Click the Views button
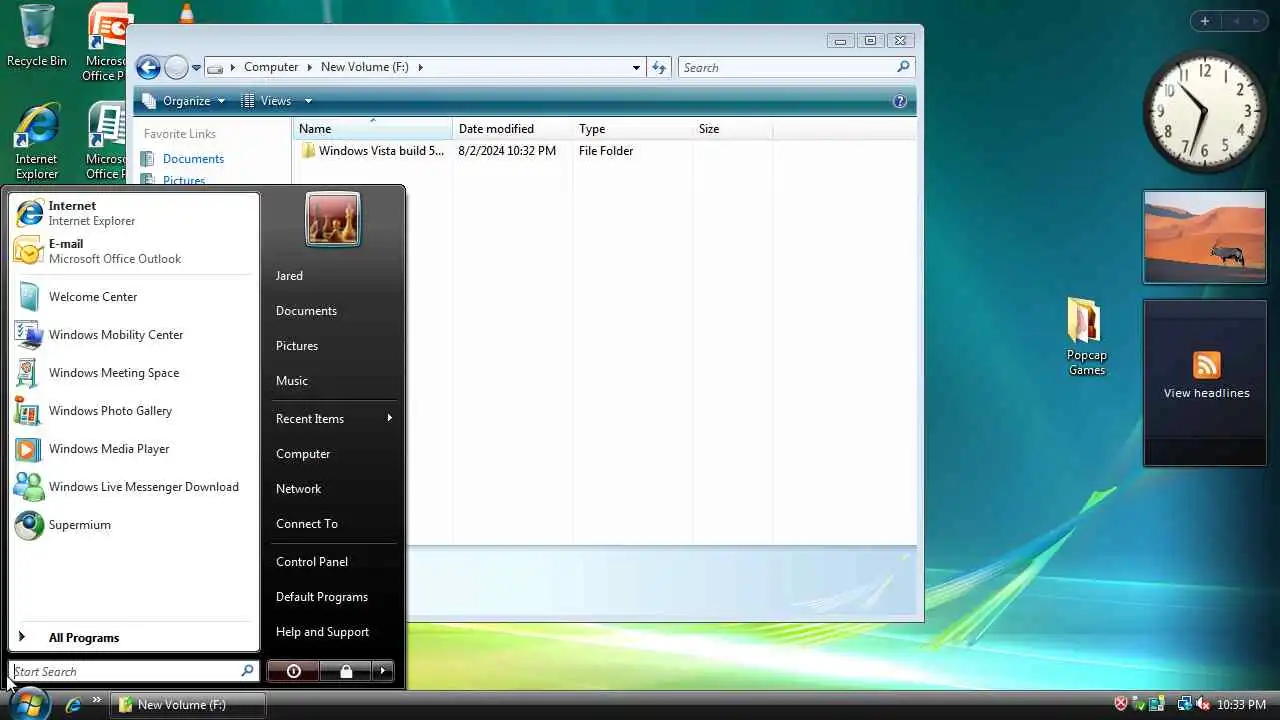This screenshot has height=720, width=1280. click(267, 101)
